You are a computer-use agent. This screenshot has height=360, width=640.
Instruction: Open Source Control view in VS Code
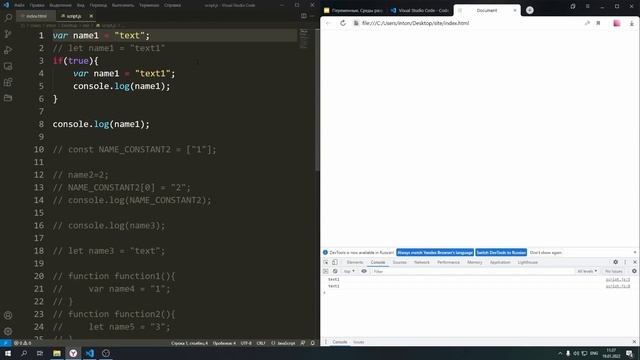[x=8, y=34]
